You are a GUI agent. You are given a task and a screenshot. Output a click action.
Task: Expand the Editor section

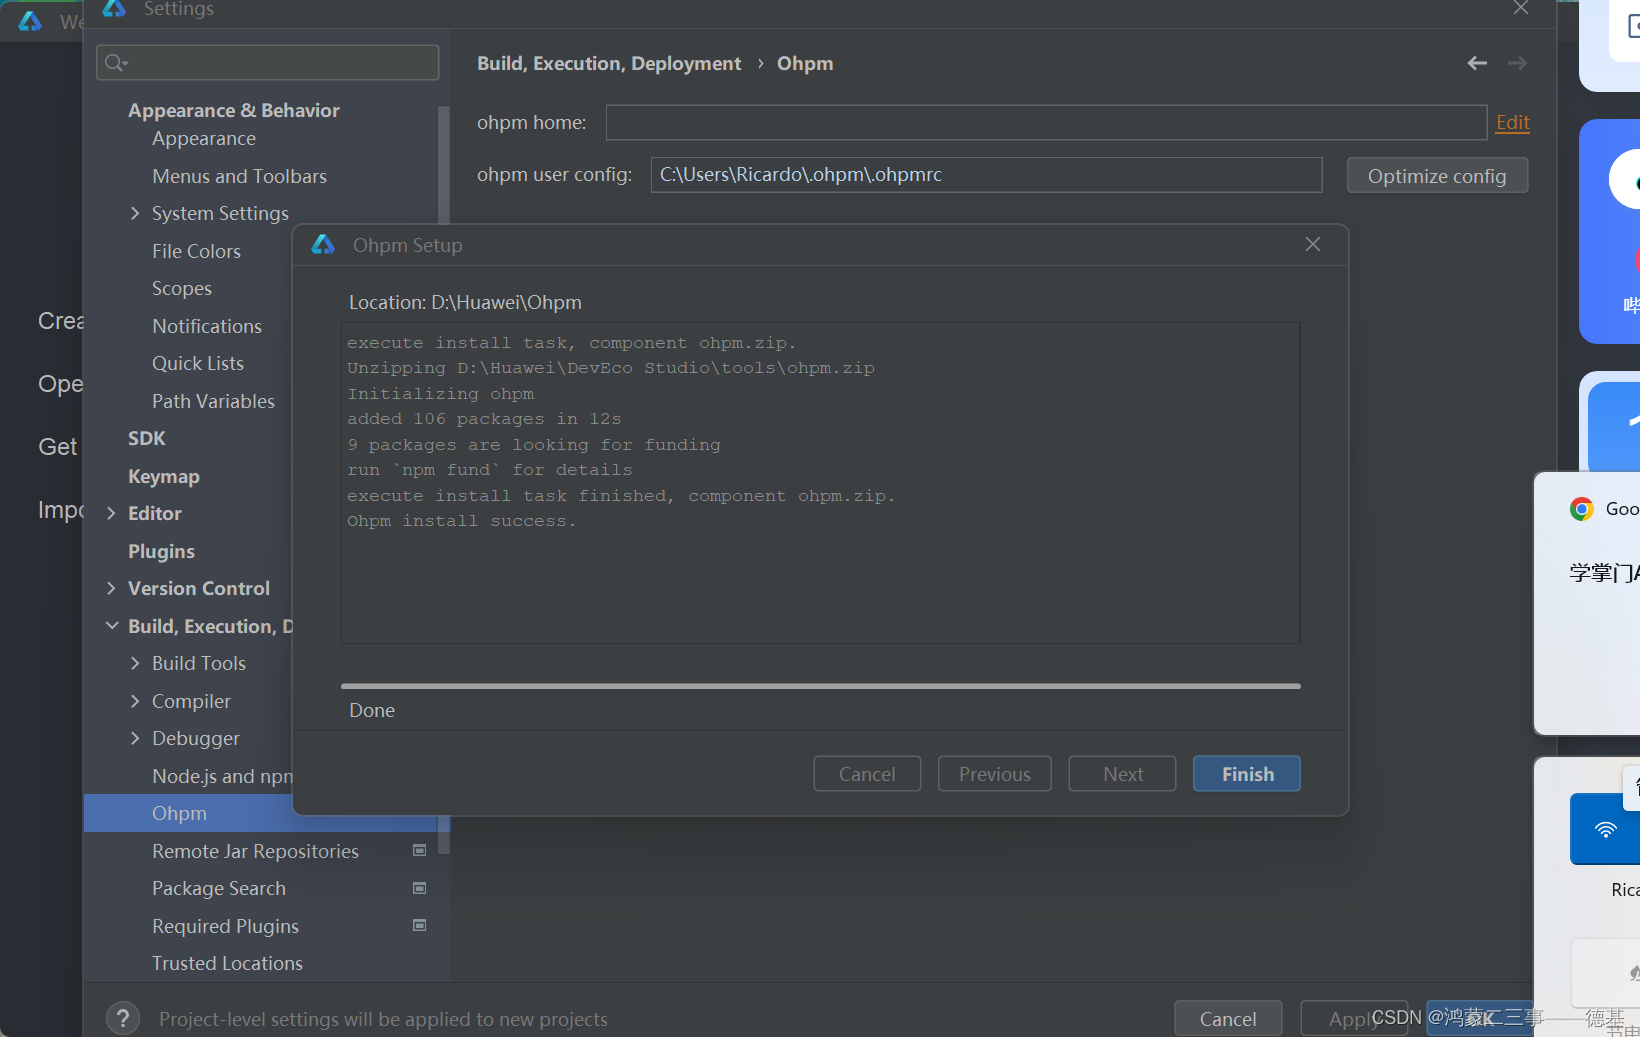click(111, 513)
